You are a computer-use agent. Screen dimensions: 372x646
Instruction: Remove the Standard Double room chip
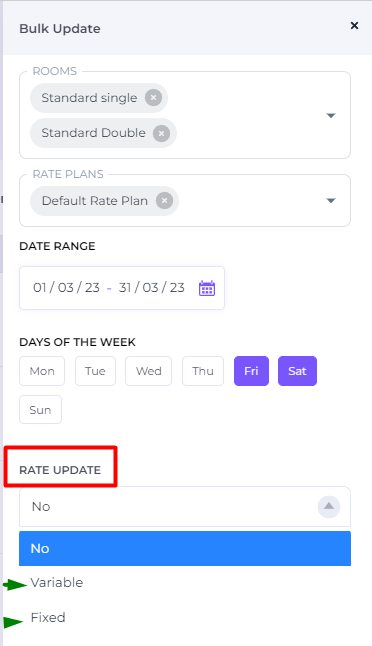(161, 133)
